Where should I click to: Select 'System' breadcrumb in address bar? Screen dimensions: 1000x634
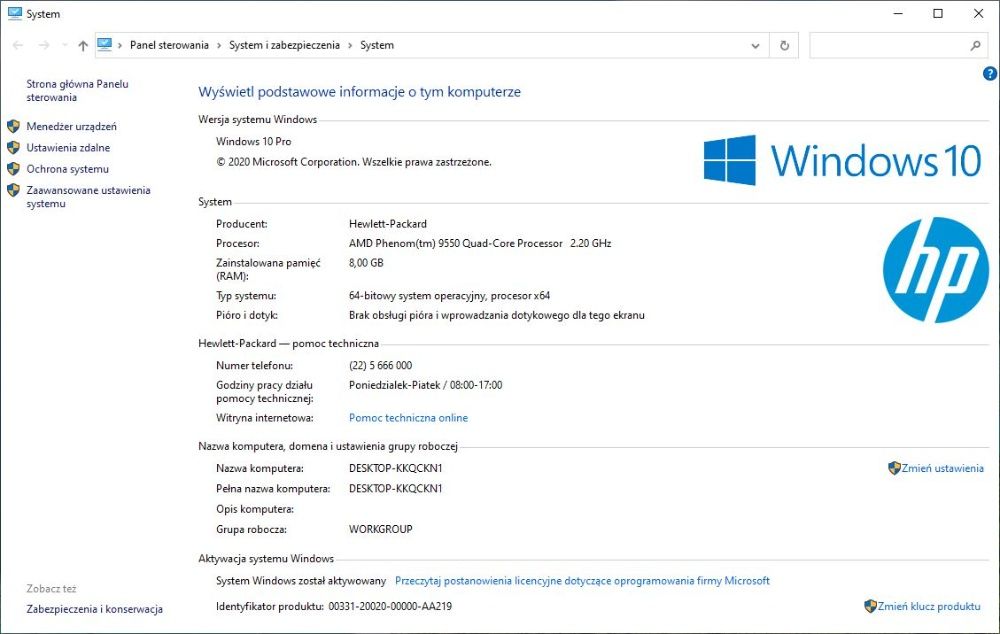[377, 45]
